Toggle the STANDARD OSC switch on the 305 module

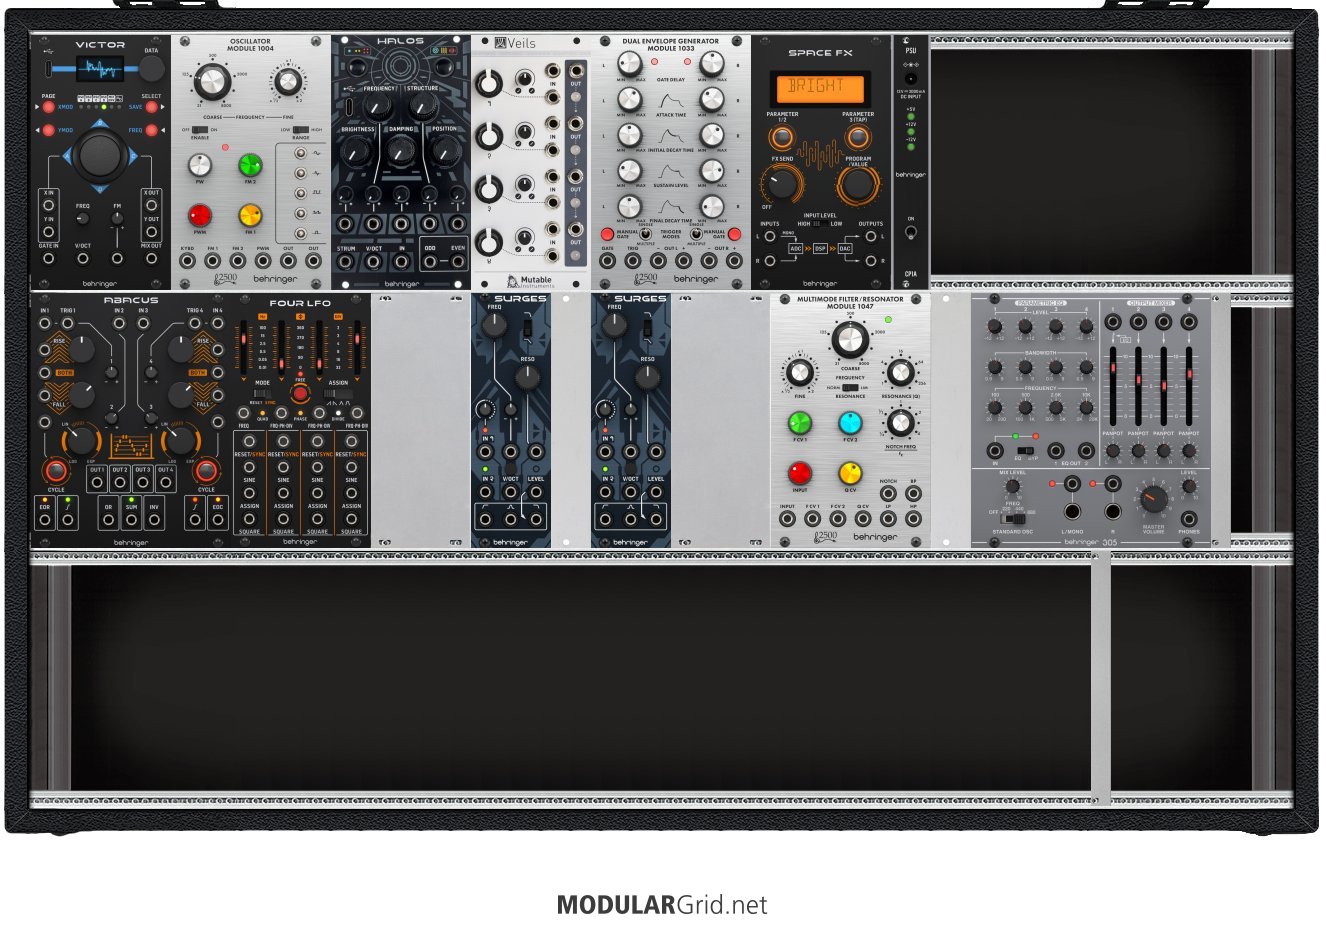(x=1014, y=519)
